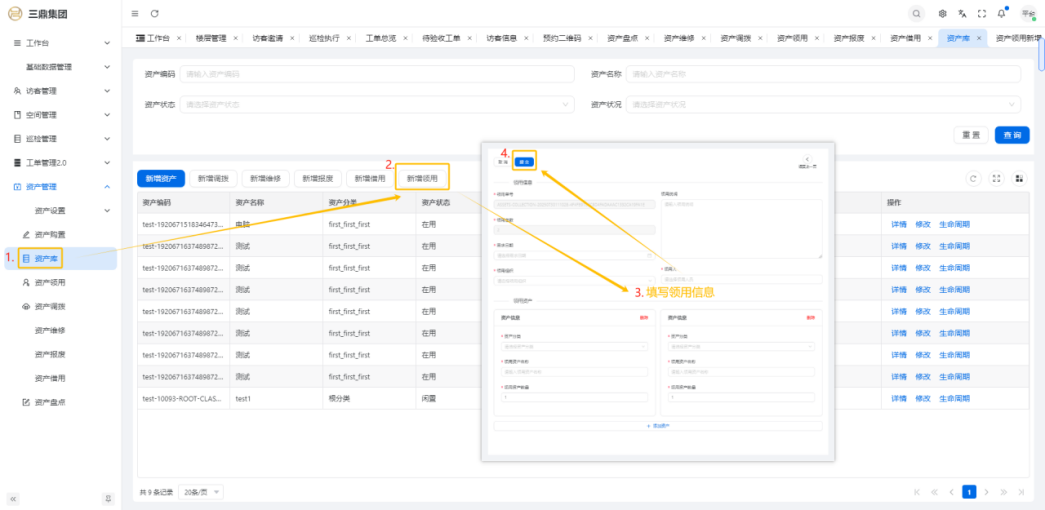Click the blue 查询 button

(x=1012, y=135)
